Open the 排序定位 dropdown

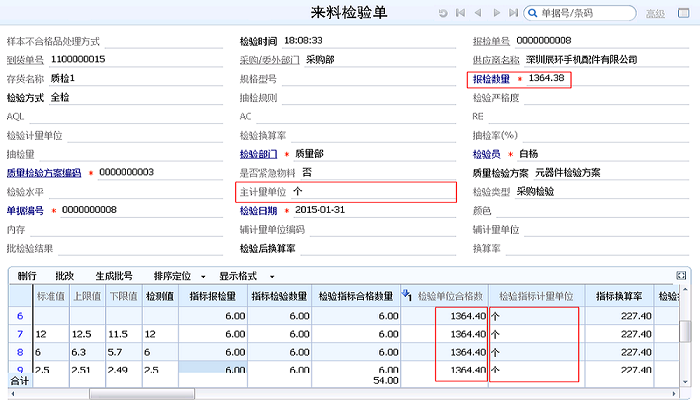(x=179, y=276)
